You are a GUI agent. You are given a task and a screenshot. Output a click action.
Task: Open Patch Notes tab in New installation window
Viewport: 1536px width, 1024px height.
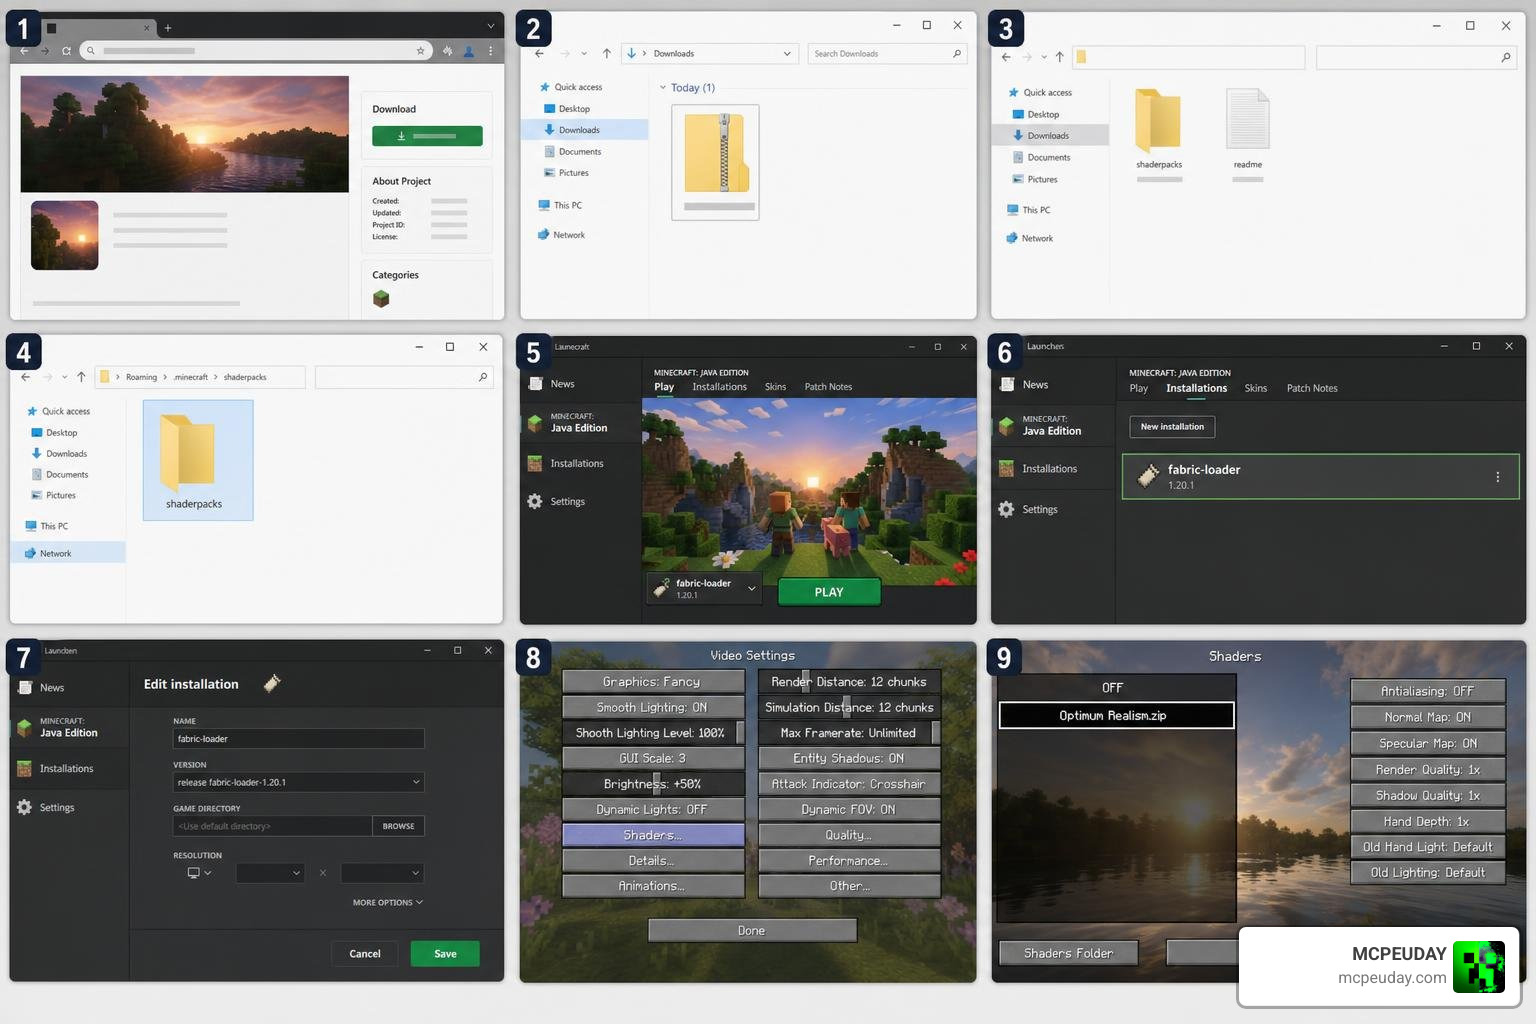tap(1311, 388)
